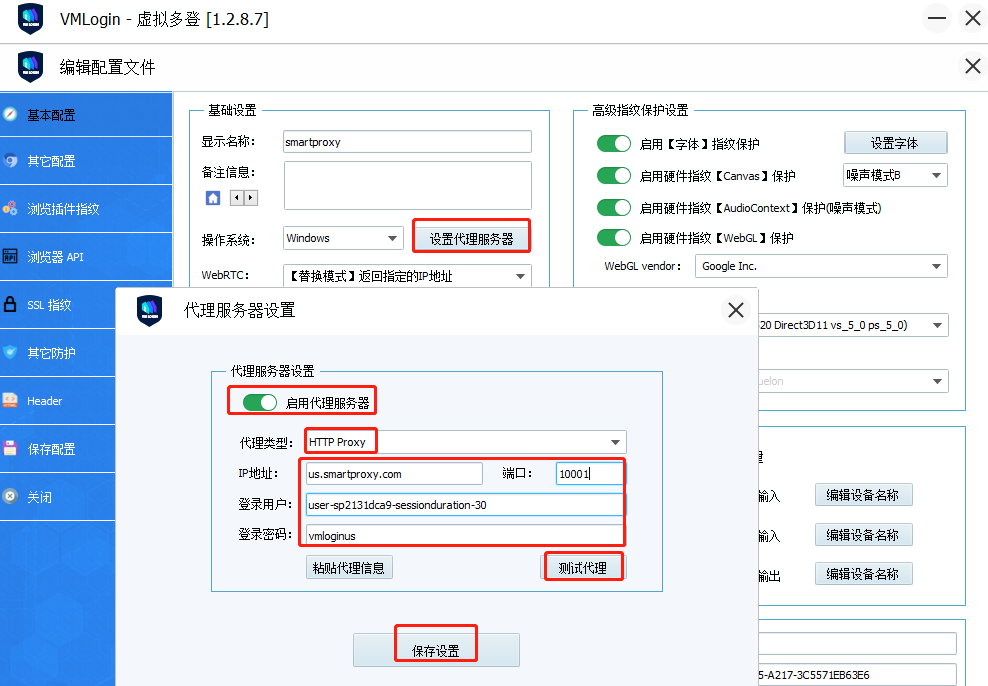The height and width of the screenshot is (686, 988).
Task: Toggle the hardware fingerprint 【Canvas】 protection switch
Action: [614, 176]
